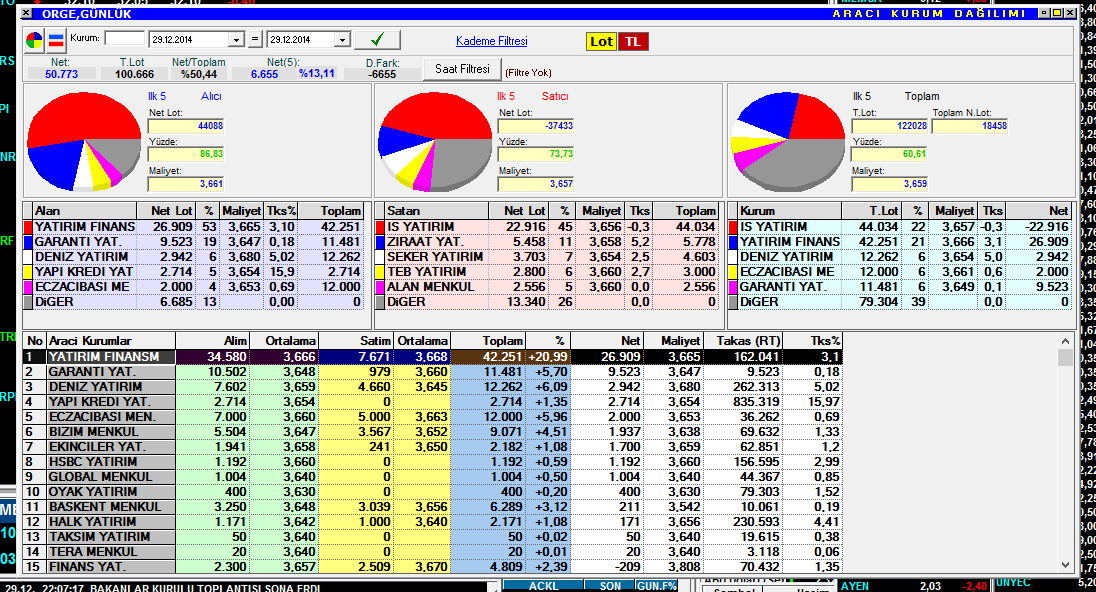Click the blue-red bar list view icon
Image resolution: width=1096 pixels, height=592 pixels.
click(57, 40)
